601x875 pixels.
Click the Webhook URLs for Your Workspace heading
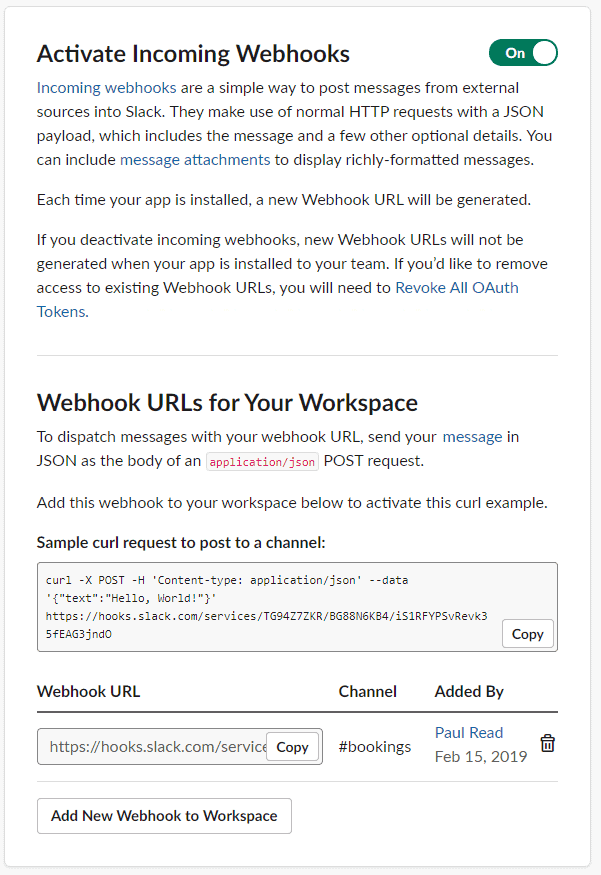click(x=227, y=403)
